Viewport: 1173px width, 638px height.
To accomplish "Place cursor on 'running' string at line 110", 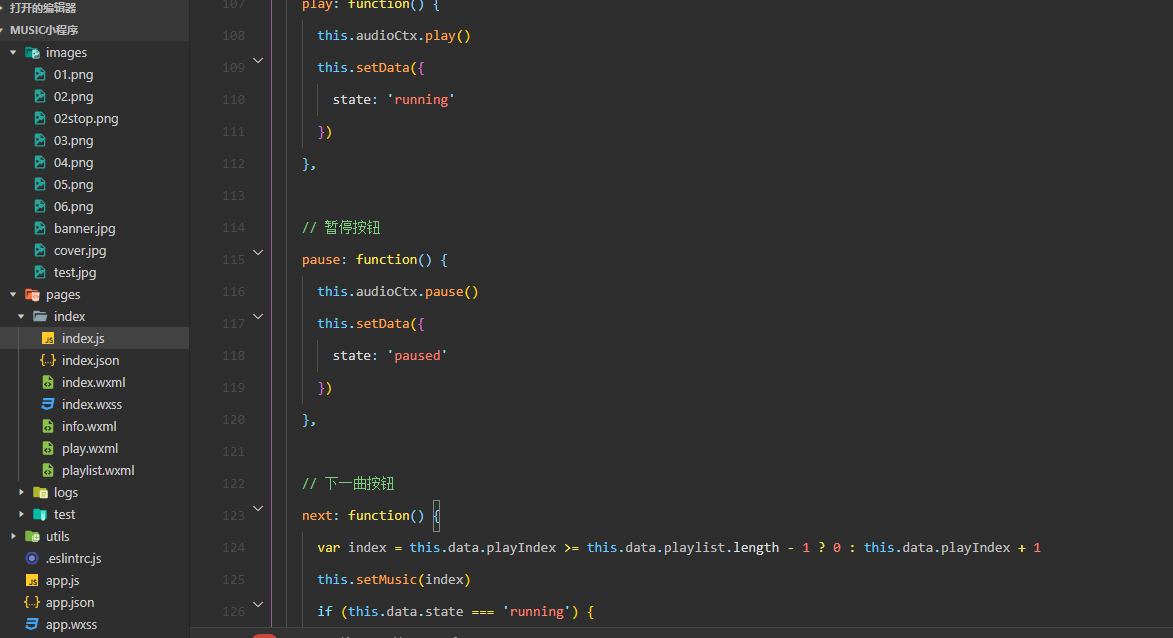I will [421, 99].
